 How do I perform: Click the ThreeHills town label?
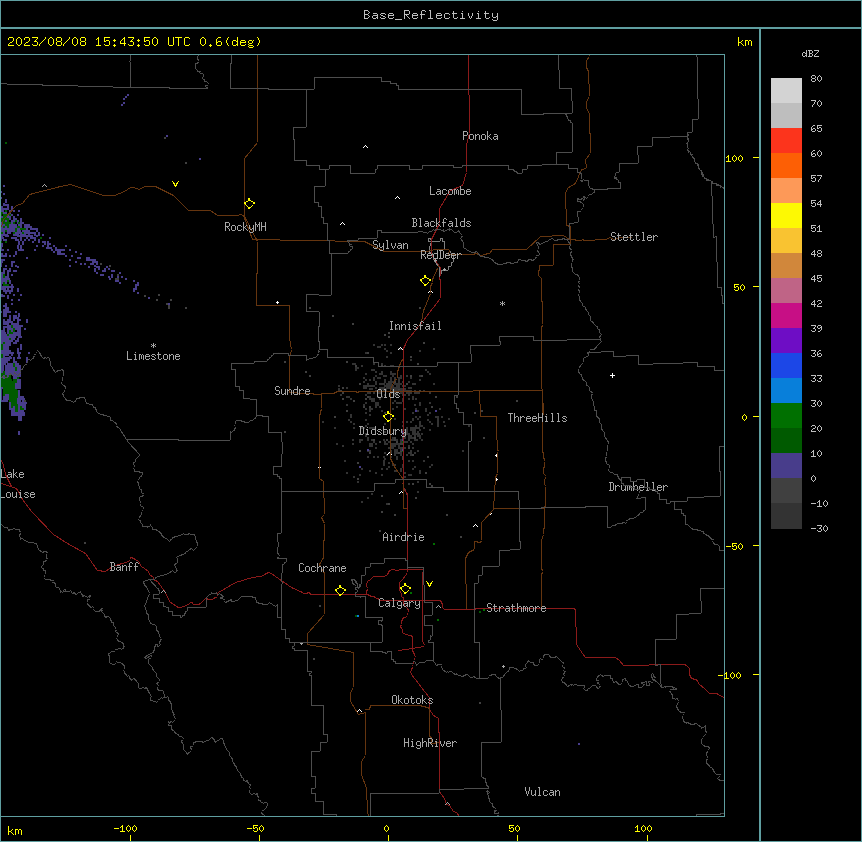(x=537, y=418)
